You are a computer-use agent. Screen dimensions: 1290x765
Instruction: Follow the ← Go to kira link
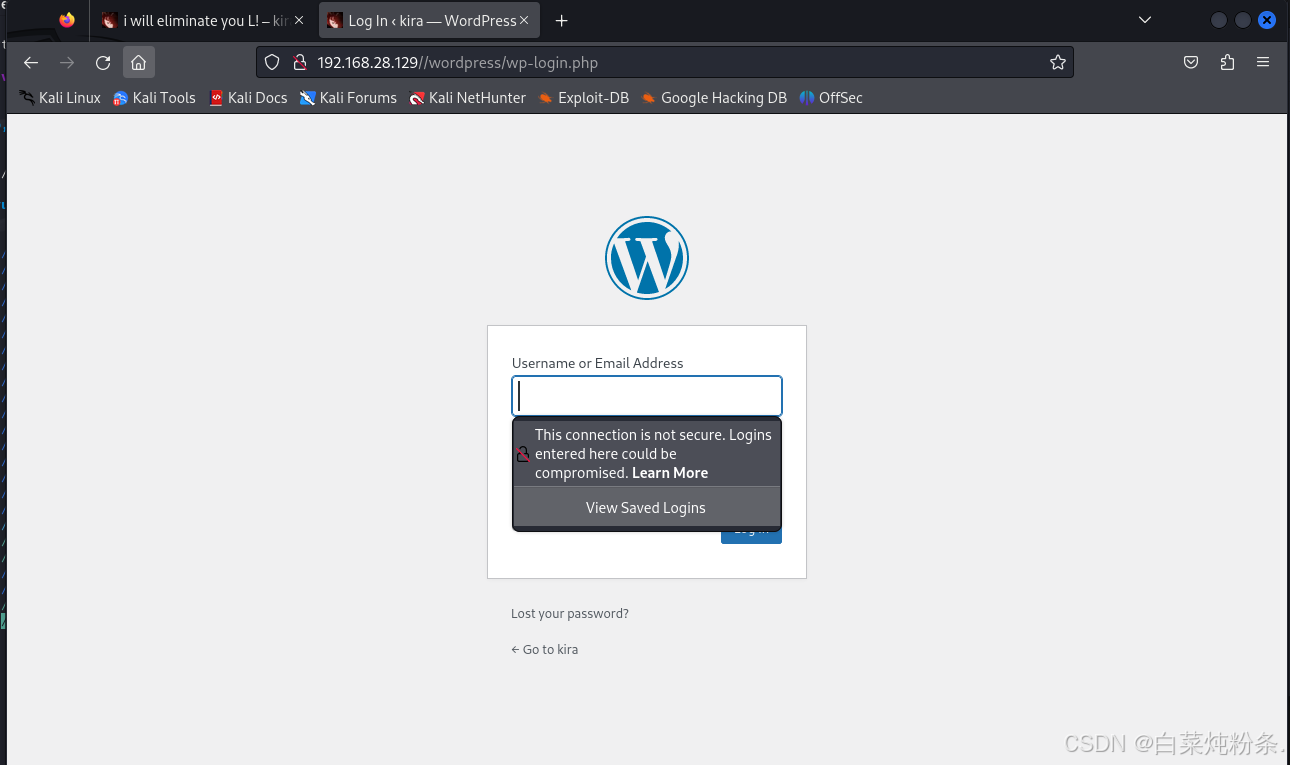(545, 650)
